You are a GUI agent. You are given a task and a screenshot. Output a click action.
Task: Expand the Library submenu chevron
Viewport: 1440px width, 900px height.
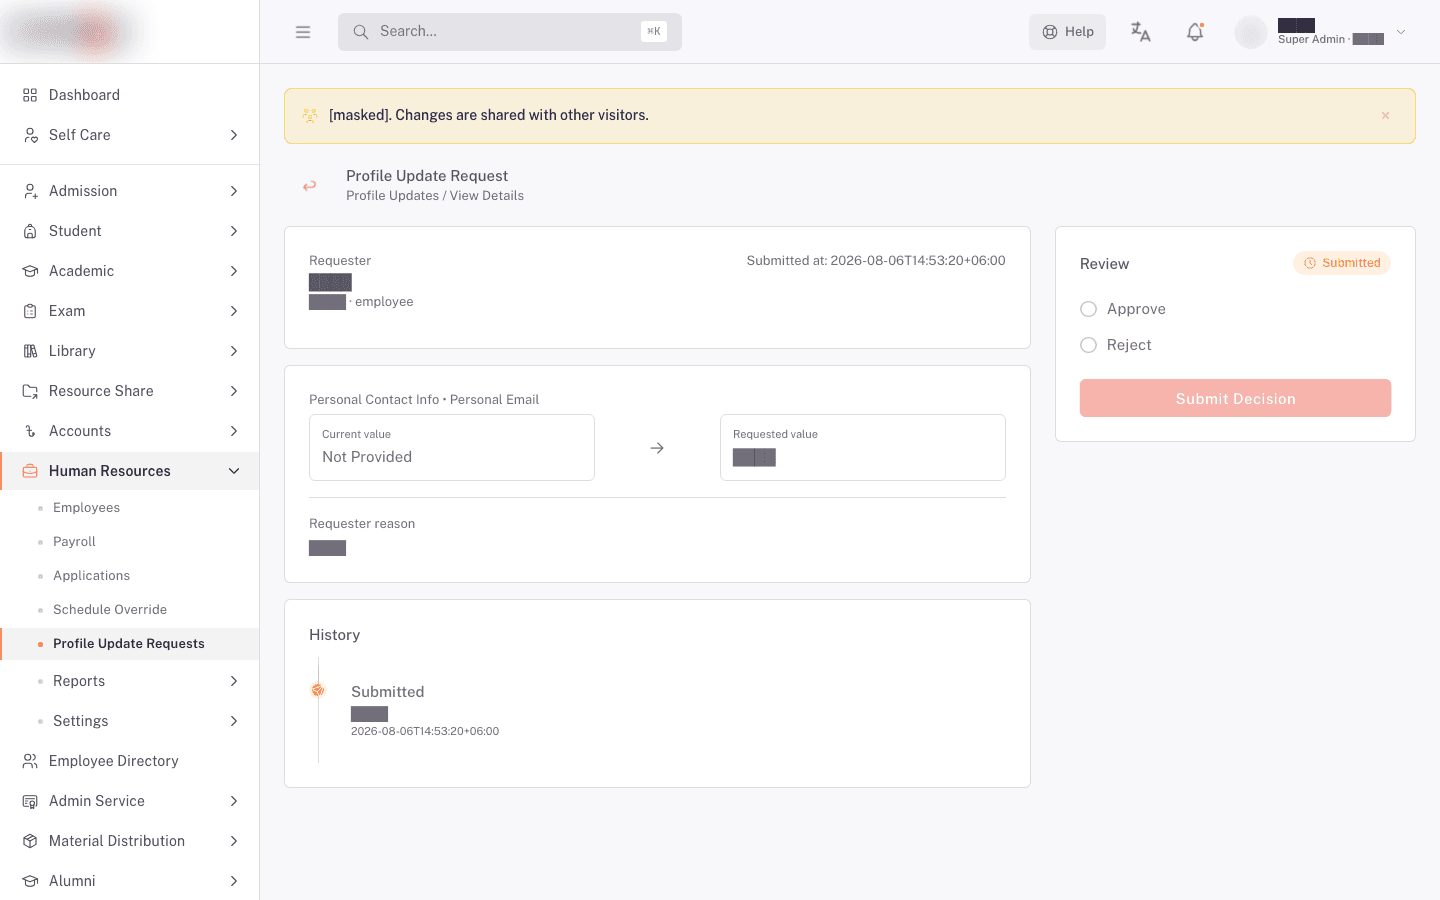pyautogui.click(x=234, y=351)
